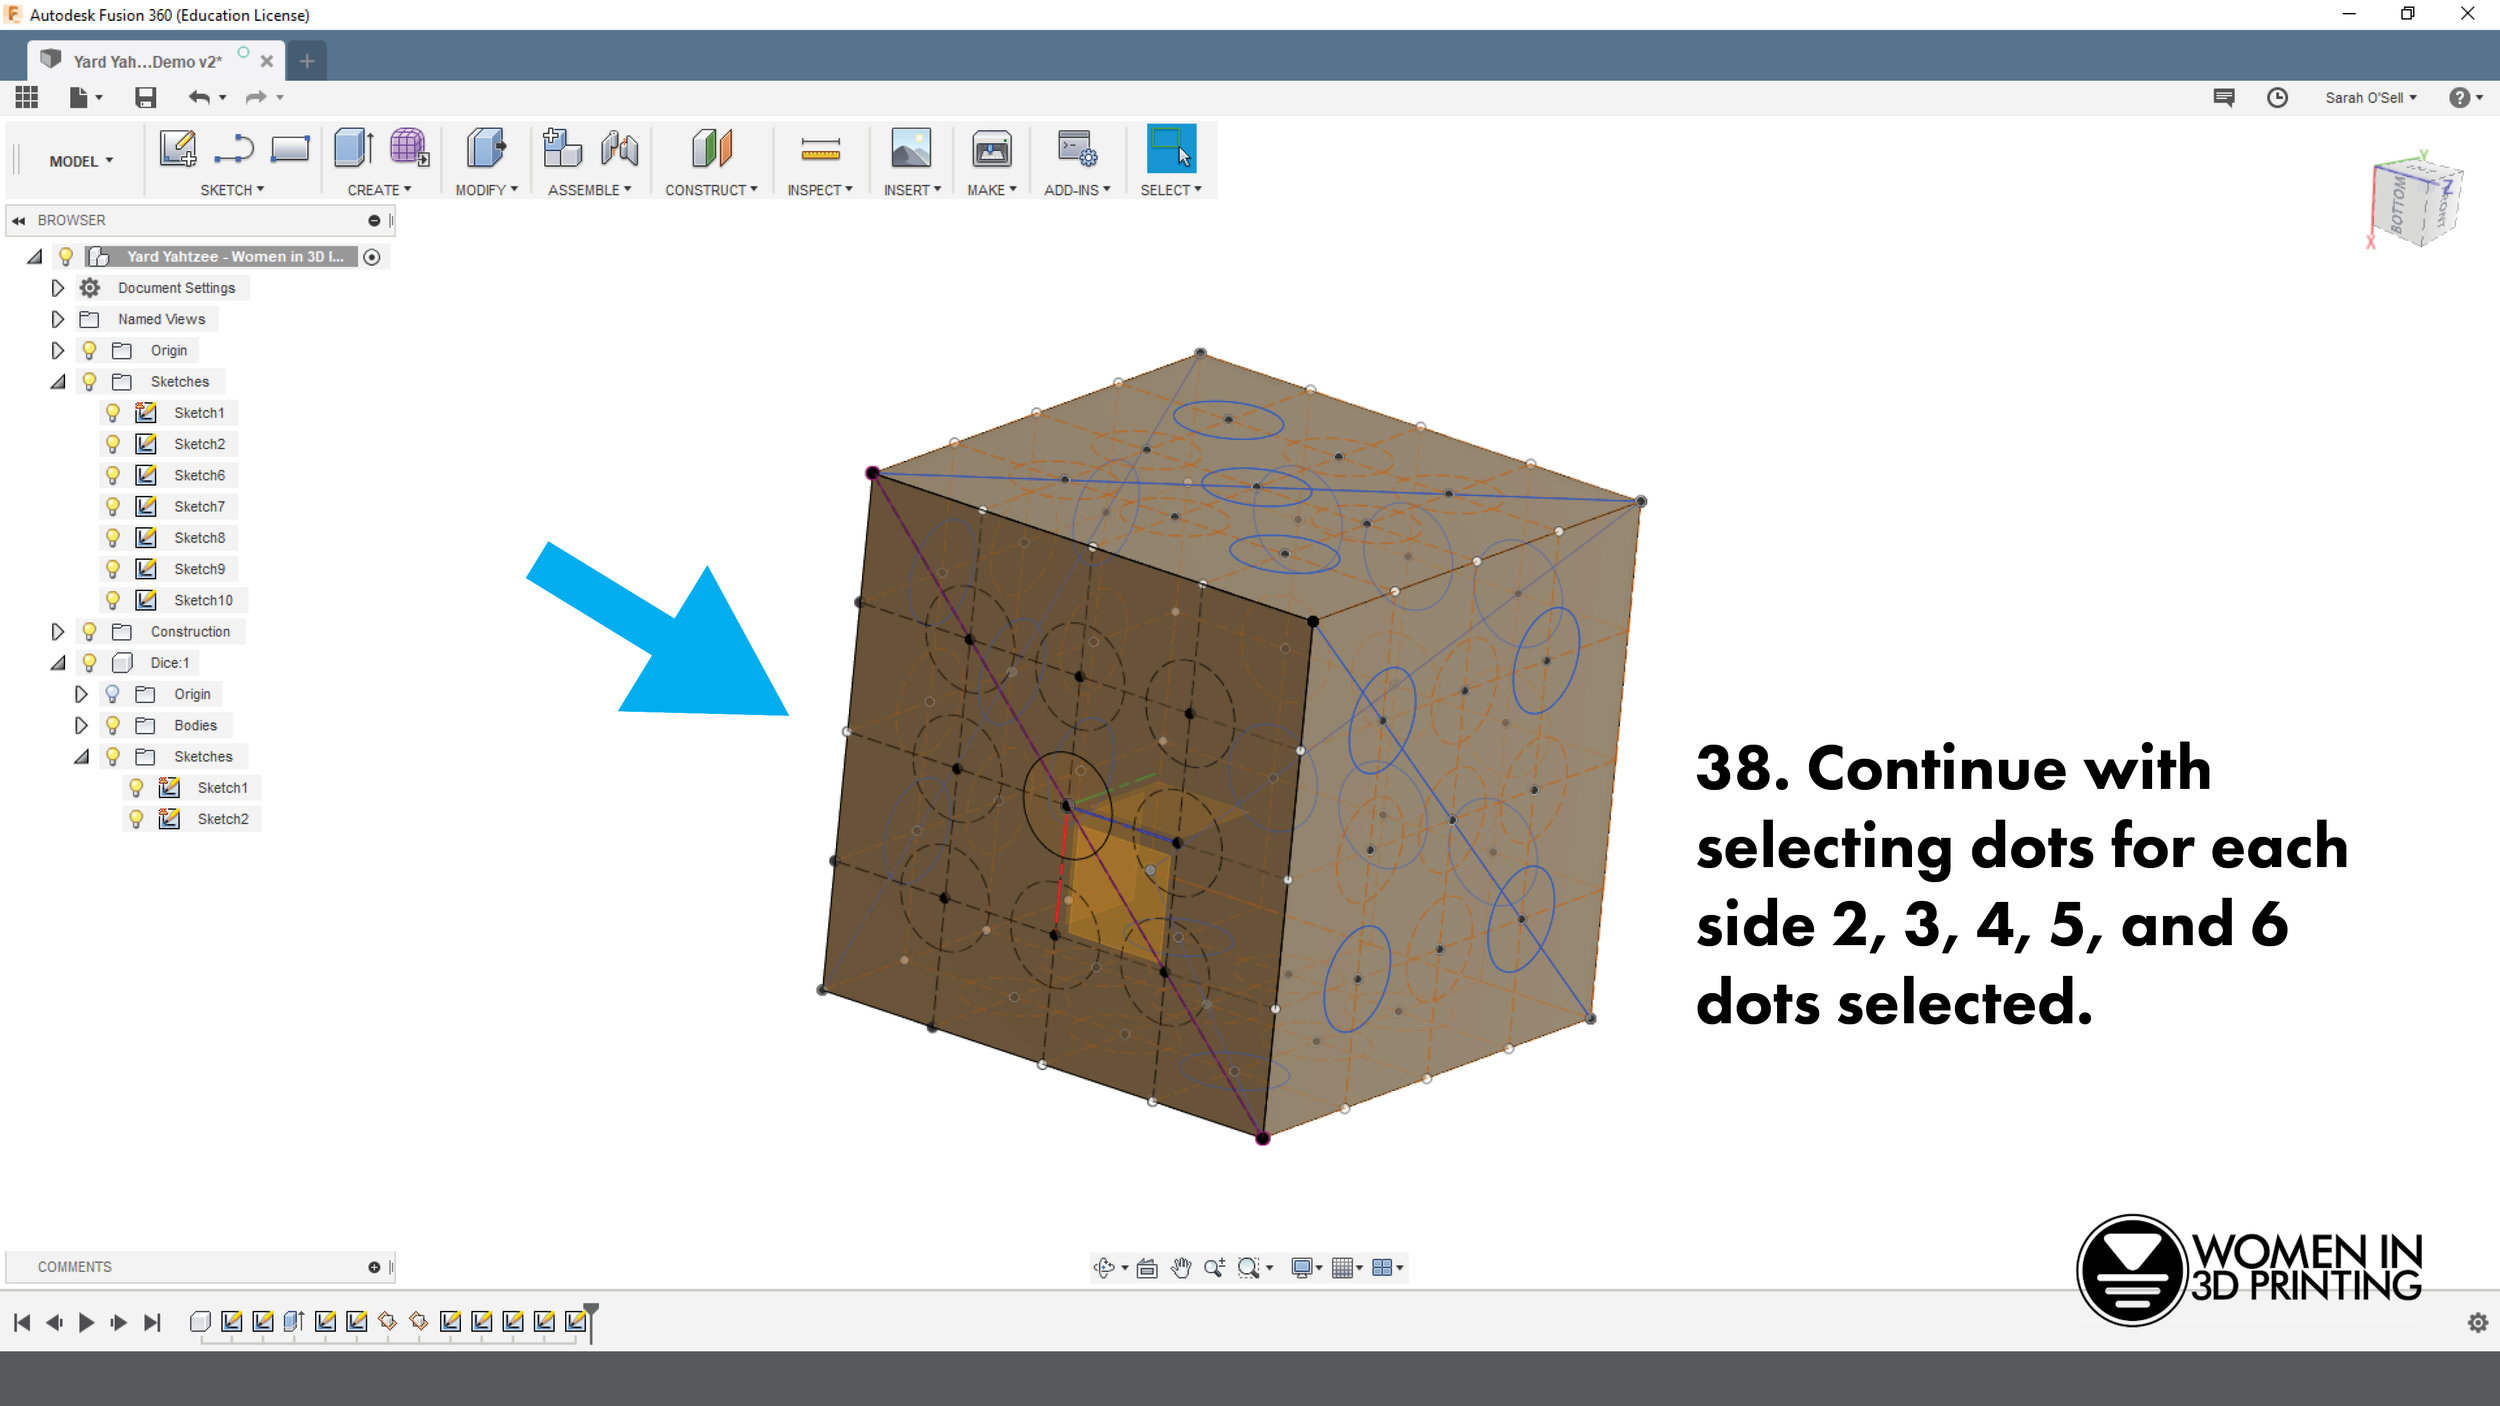Click the Insert image icon

tap(911, 148)
